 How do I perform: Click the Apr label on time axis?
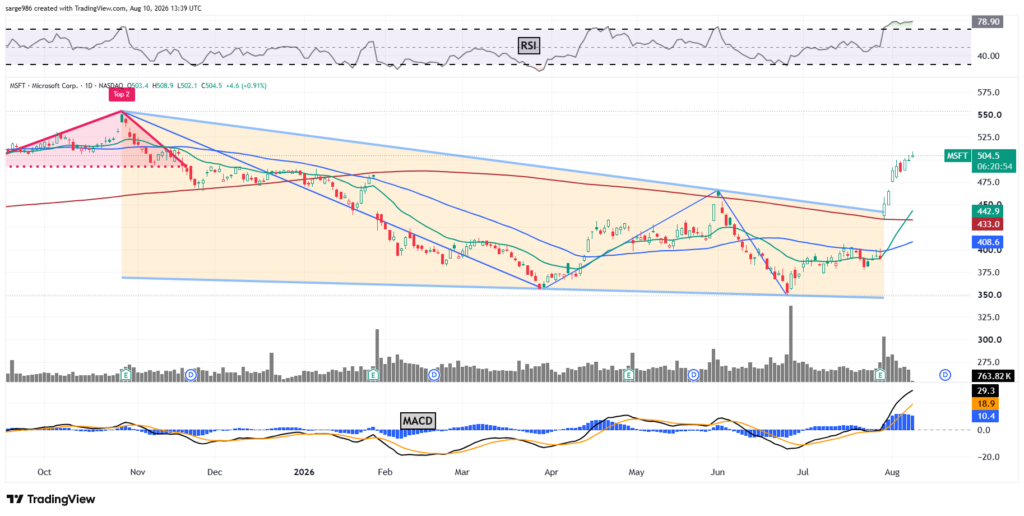click(x=551, y=471)
